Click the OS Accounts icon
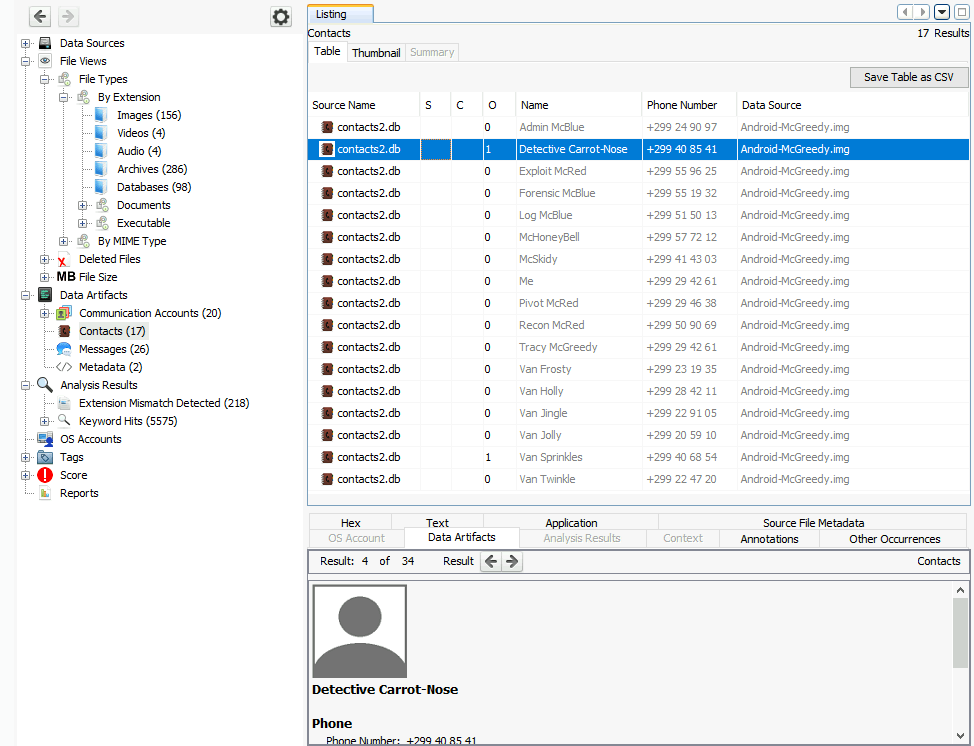Screen dimensions: 974x746 pos(45,439)
